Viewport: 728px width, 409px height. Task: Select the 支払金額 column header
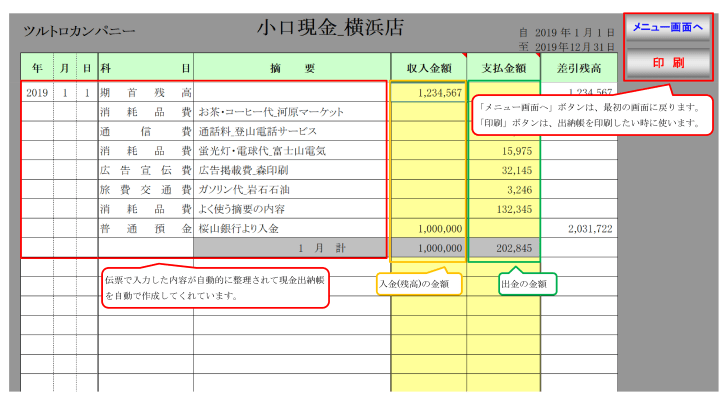click(x=504, y=68)
